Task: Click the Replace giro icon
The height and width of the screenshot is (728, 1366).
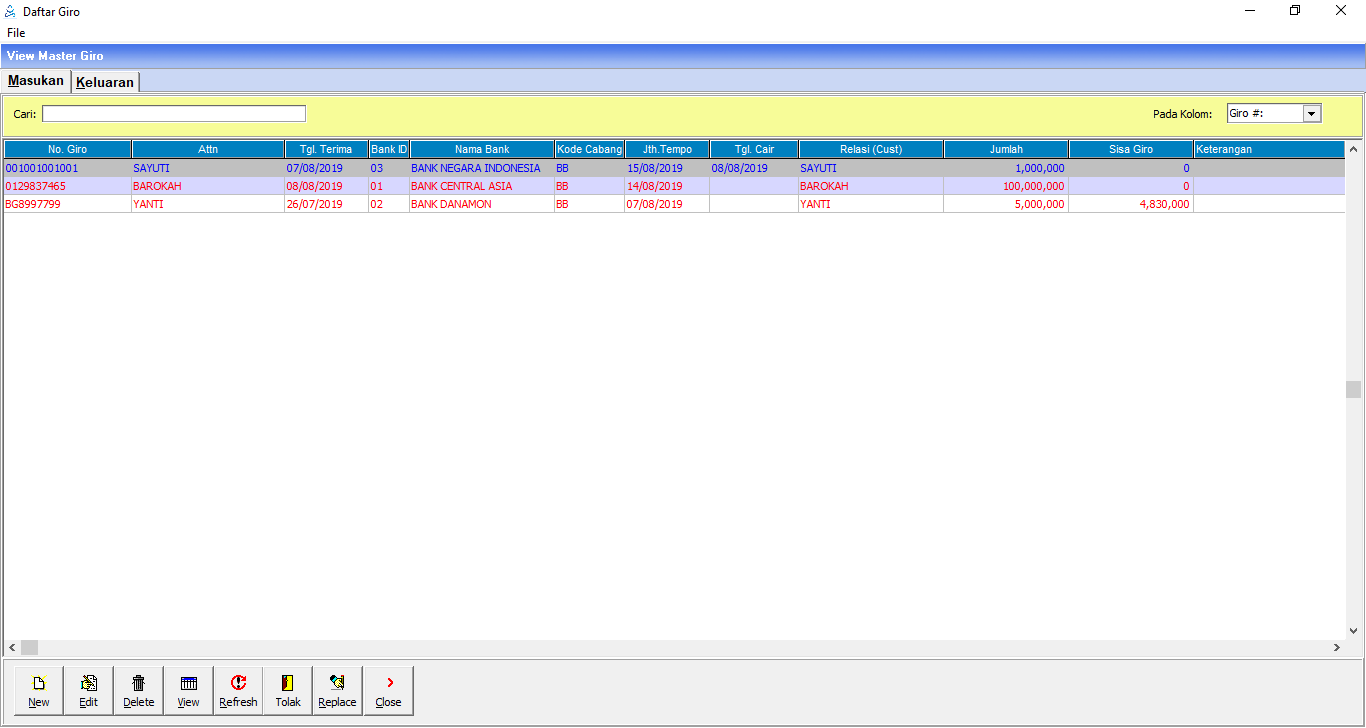Action: [x=337, y=684]
